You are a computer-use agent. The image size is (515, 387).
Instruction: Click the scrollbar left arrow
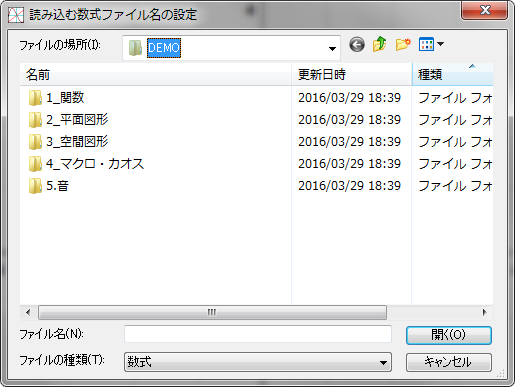[28, 312]
